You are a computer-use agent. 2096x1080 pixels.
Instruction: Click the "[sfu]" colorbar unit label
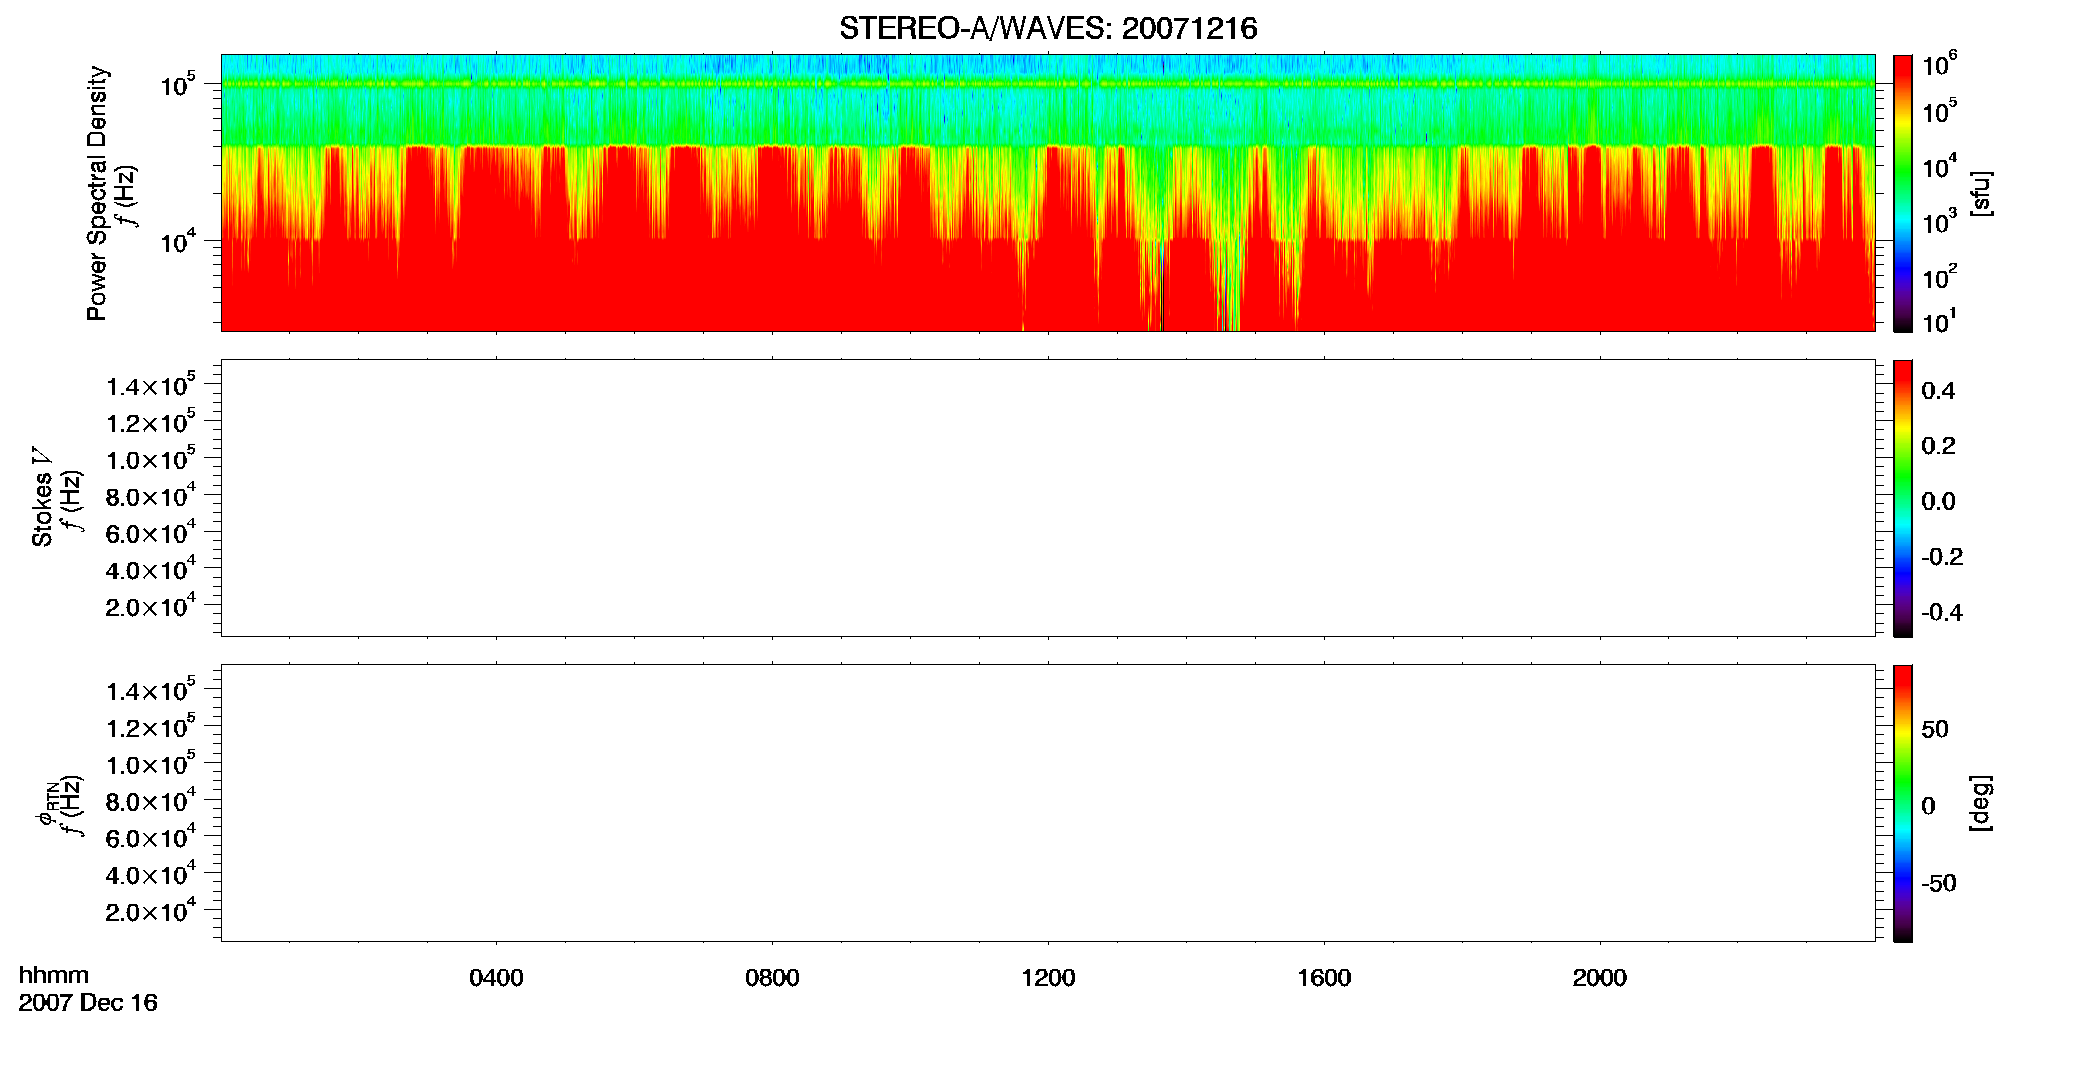(1982, 193)
